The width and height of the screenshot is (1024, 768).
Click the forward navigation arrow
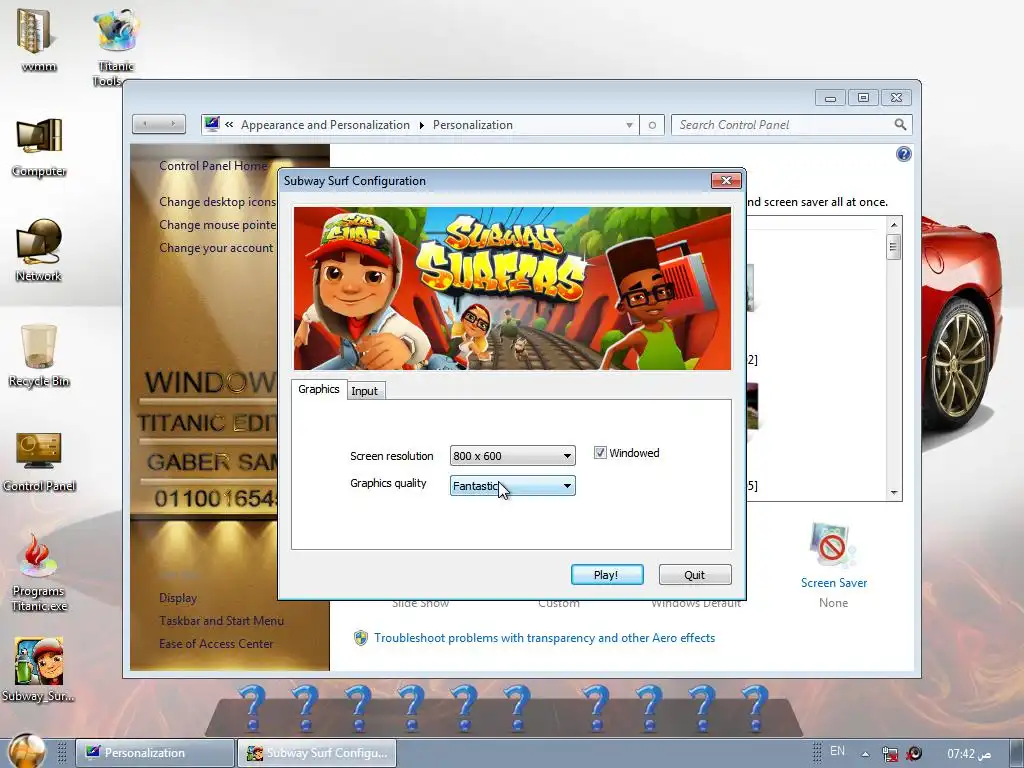coord(172,123)
